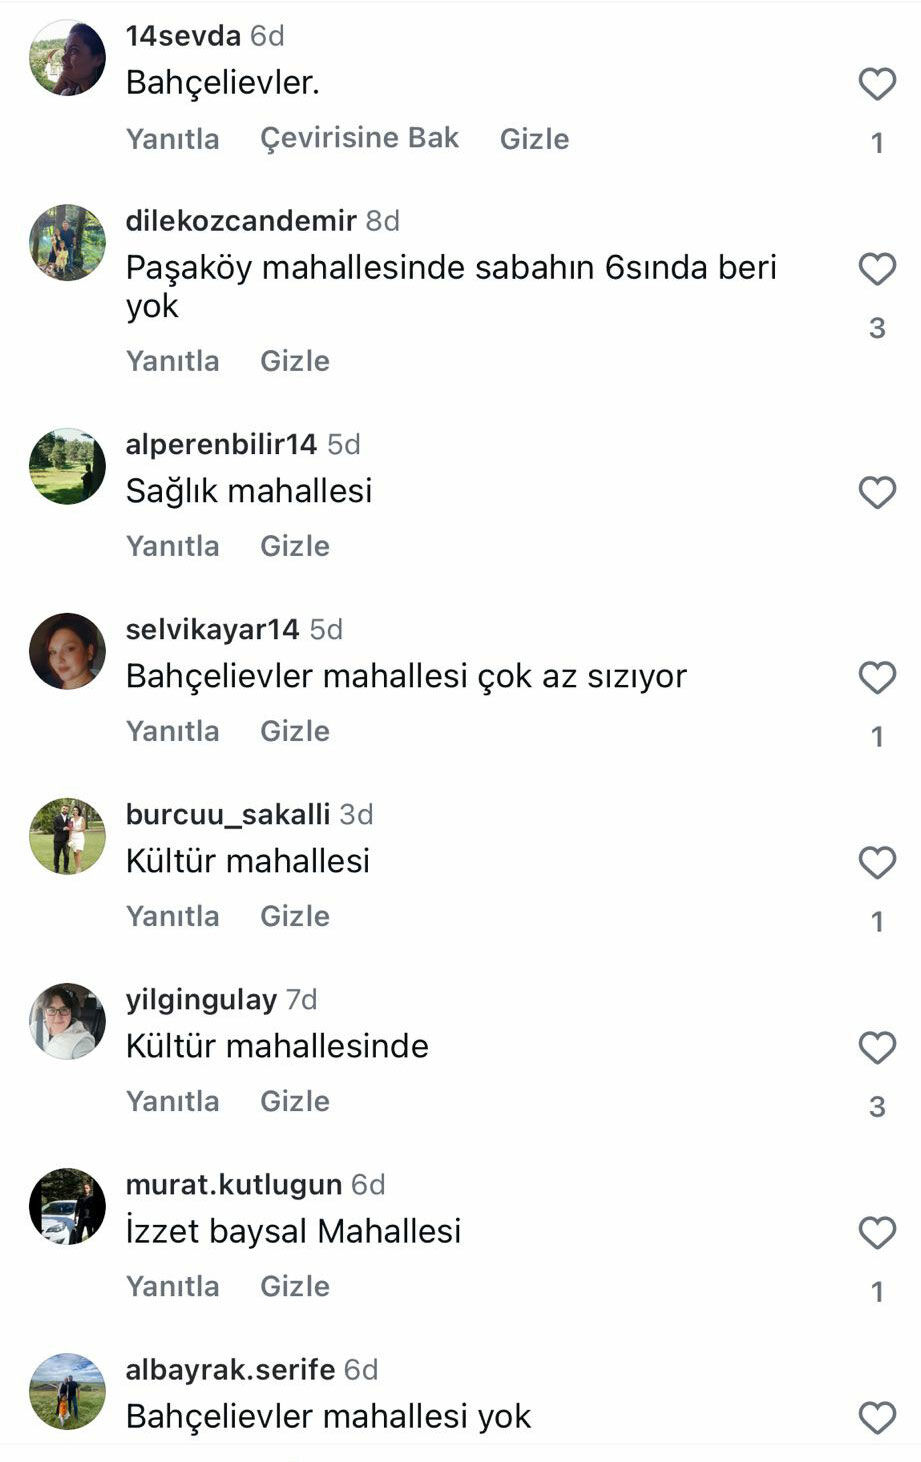Heart burcuu_sakalli's Kültür mahallesi comment
Viewport: 921px width, 1462px height.
877,863
